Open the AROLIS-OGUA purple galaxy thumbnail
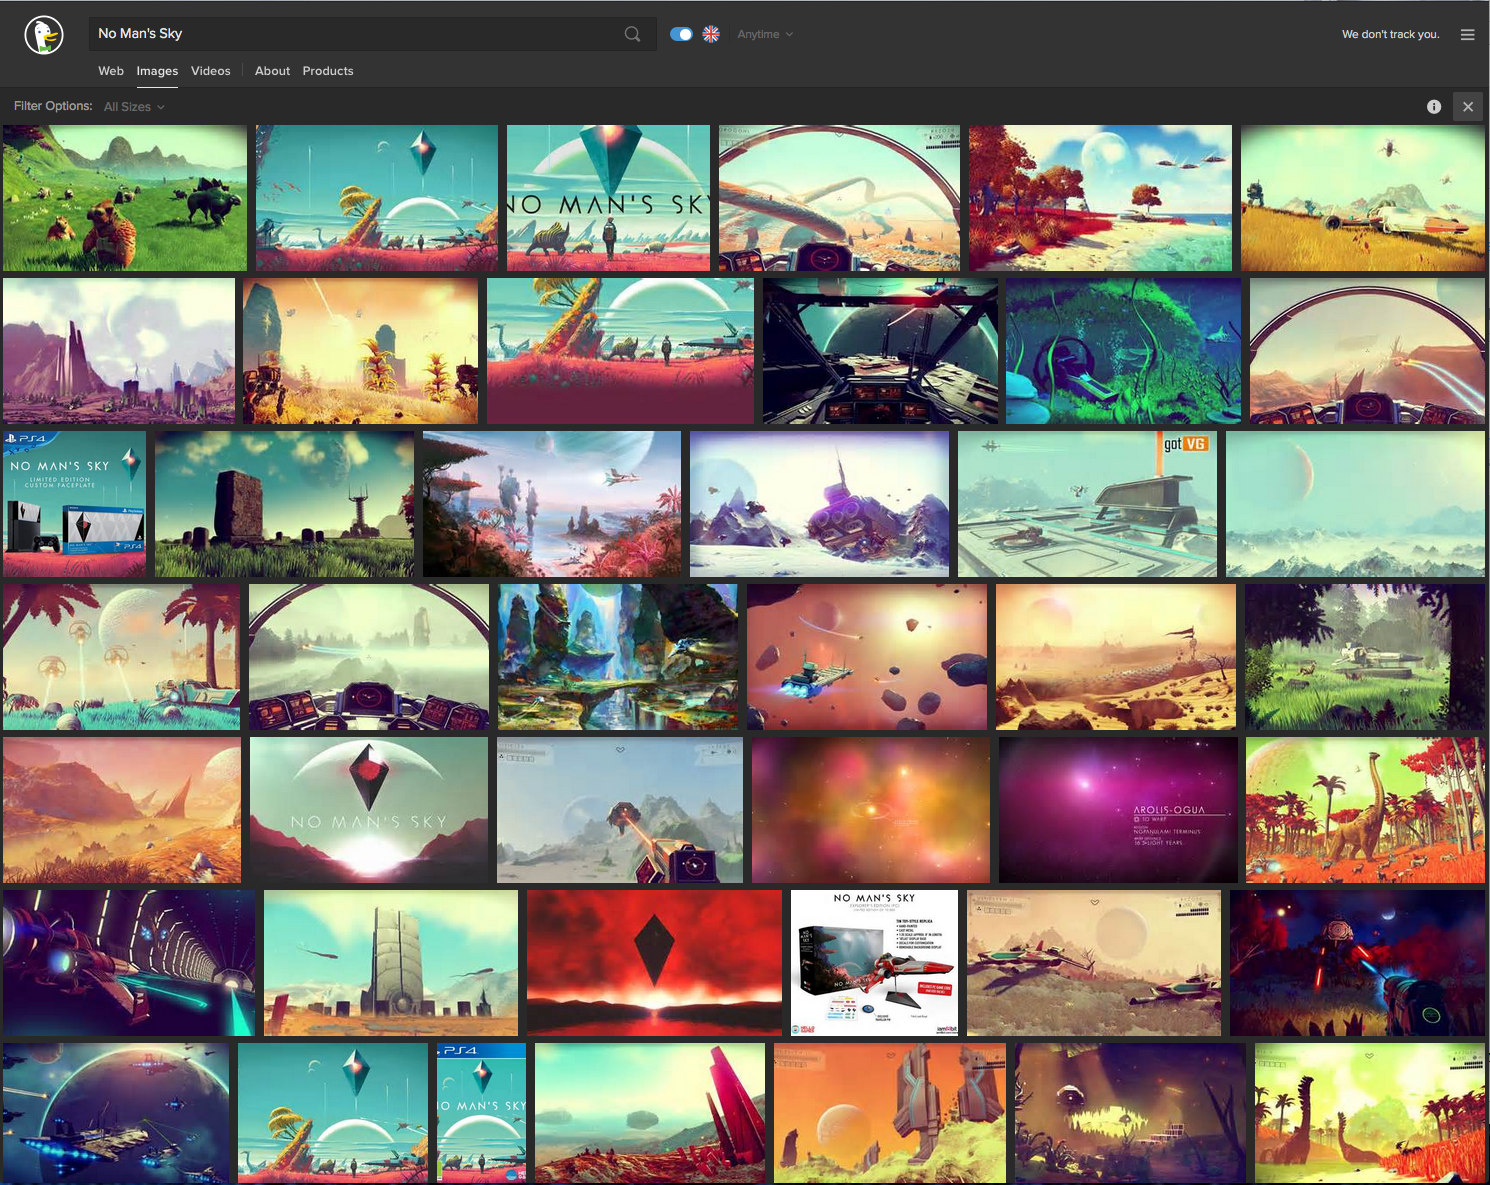 click(x=1118, y=810)
